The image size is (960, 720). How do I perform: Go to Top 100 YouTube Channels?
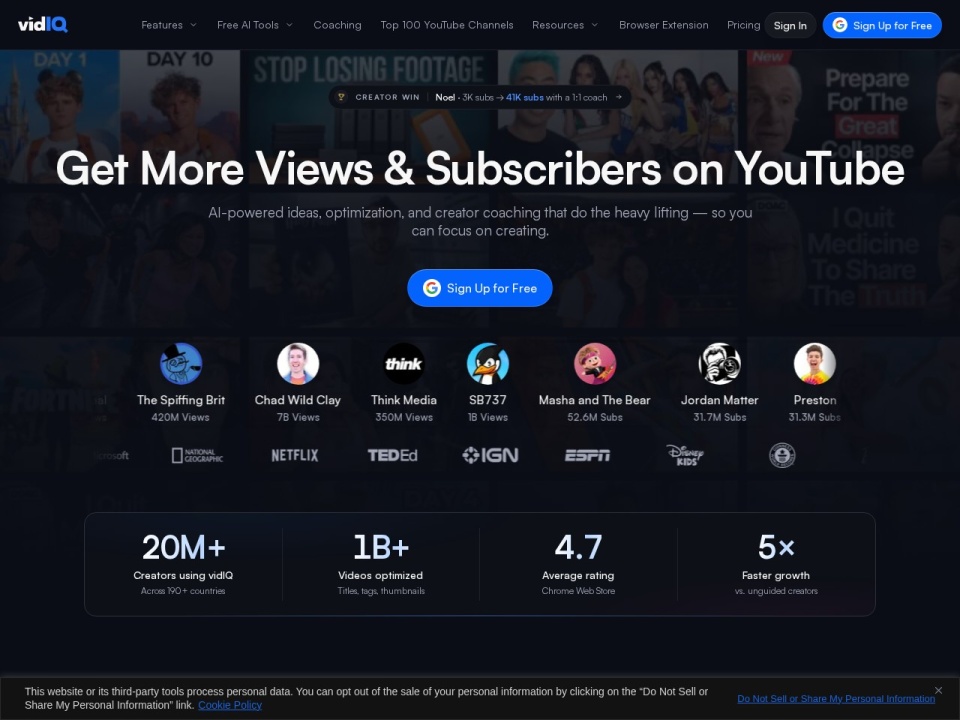447,25
